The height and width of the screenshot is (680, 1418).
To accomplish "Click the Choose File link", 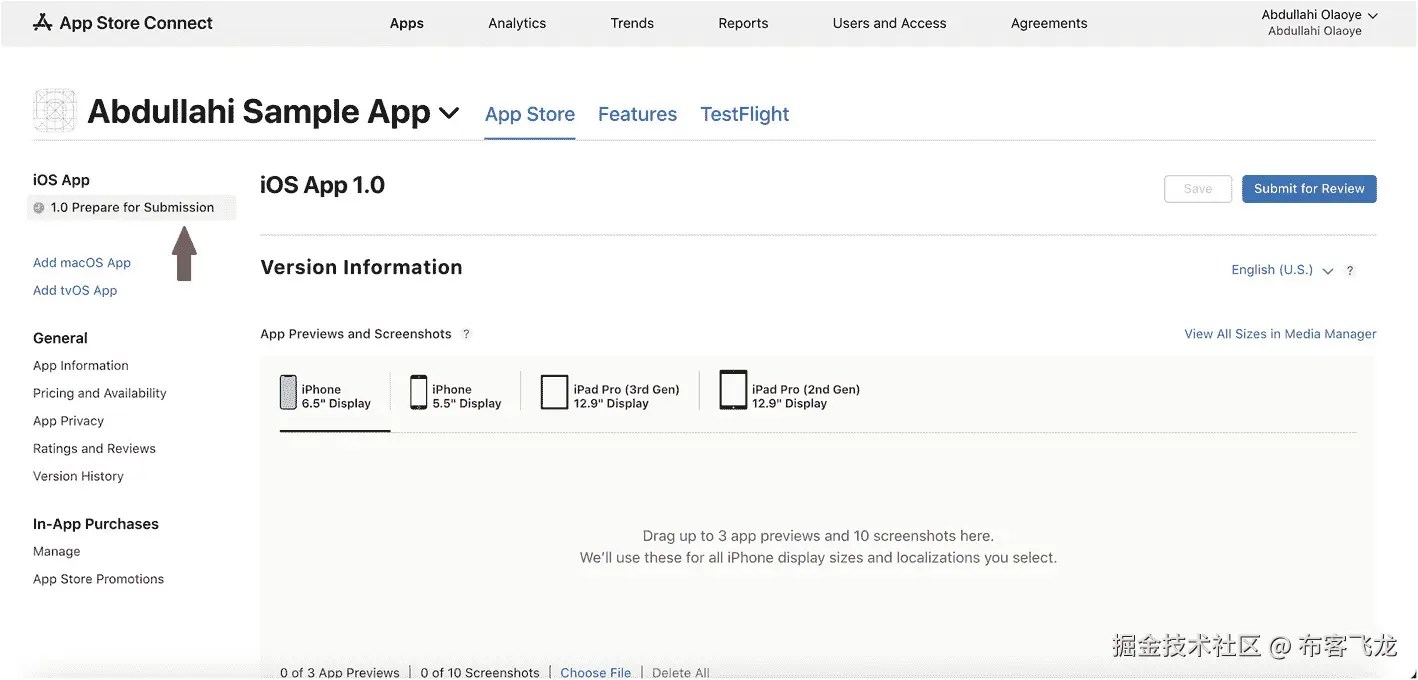I will coord(596,672).
